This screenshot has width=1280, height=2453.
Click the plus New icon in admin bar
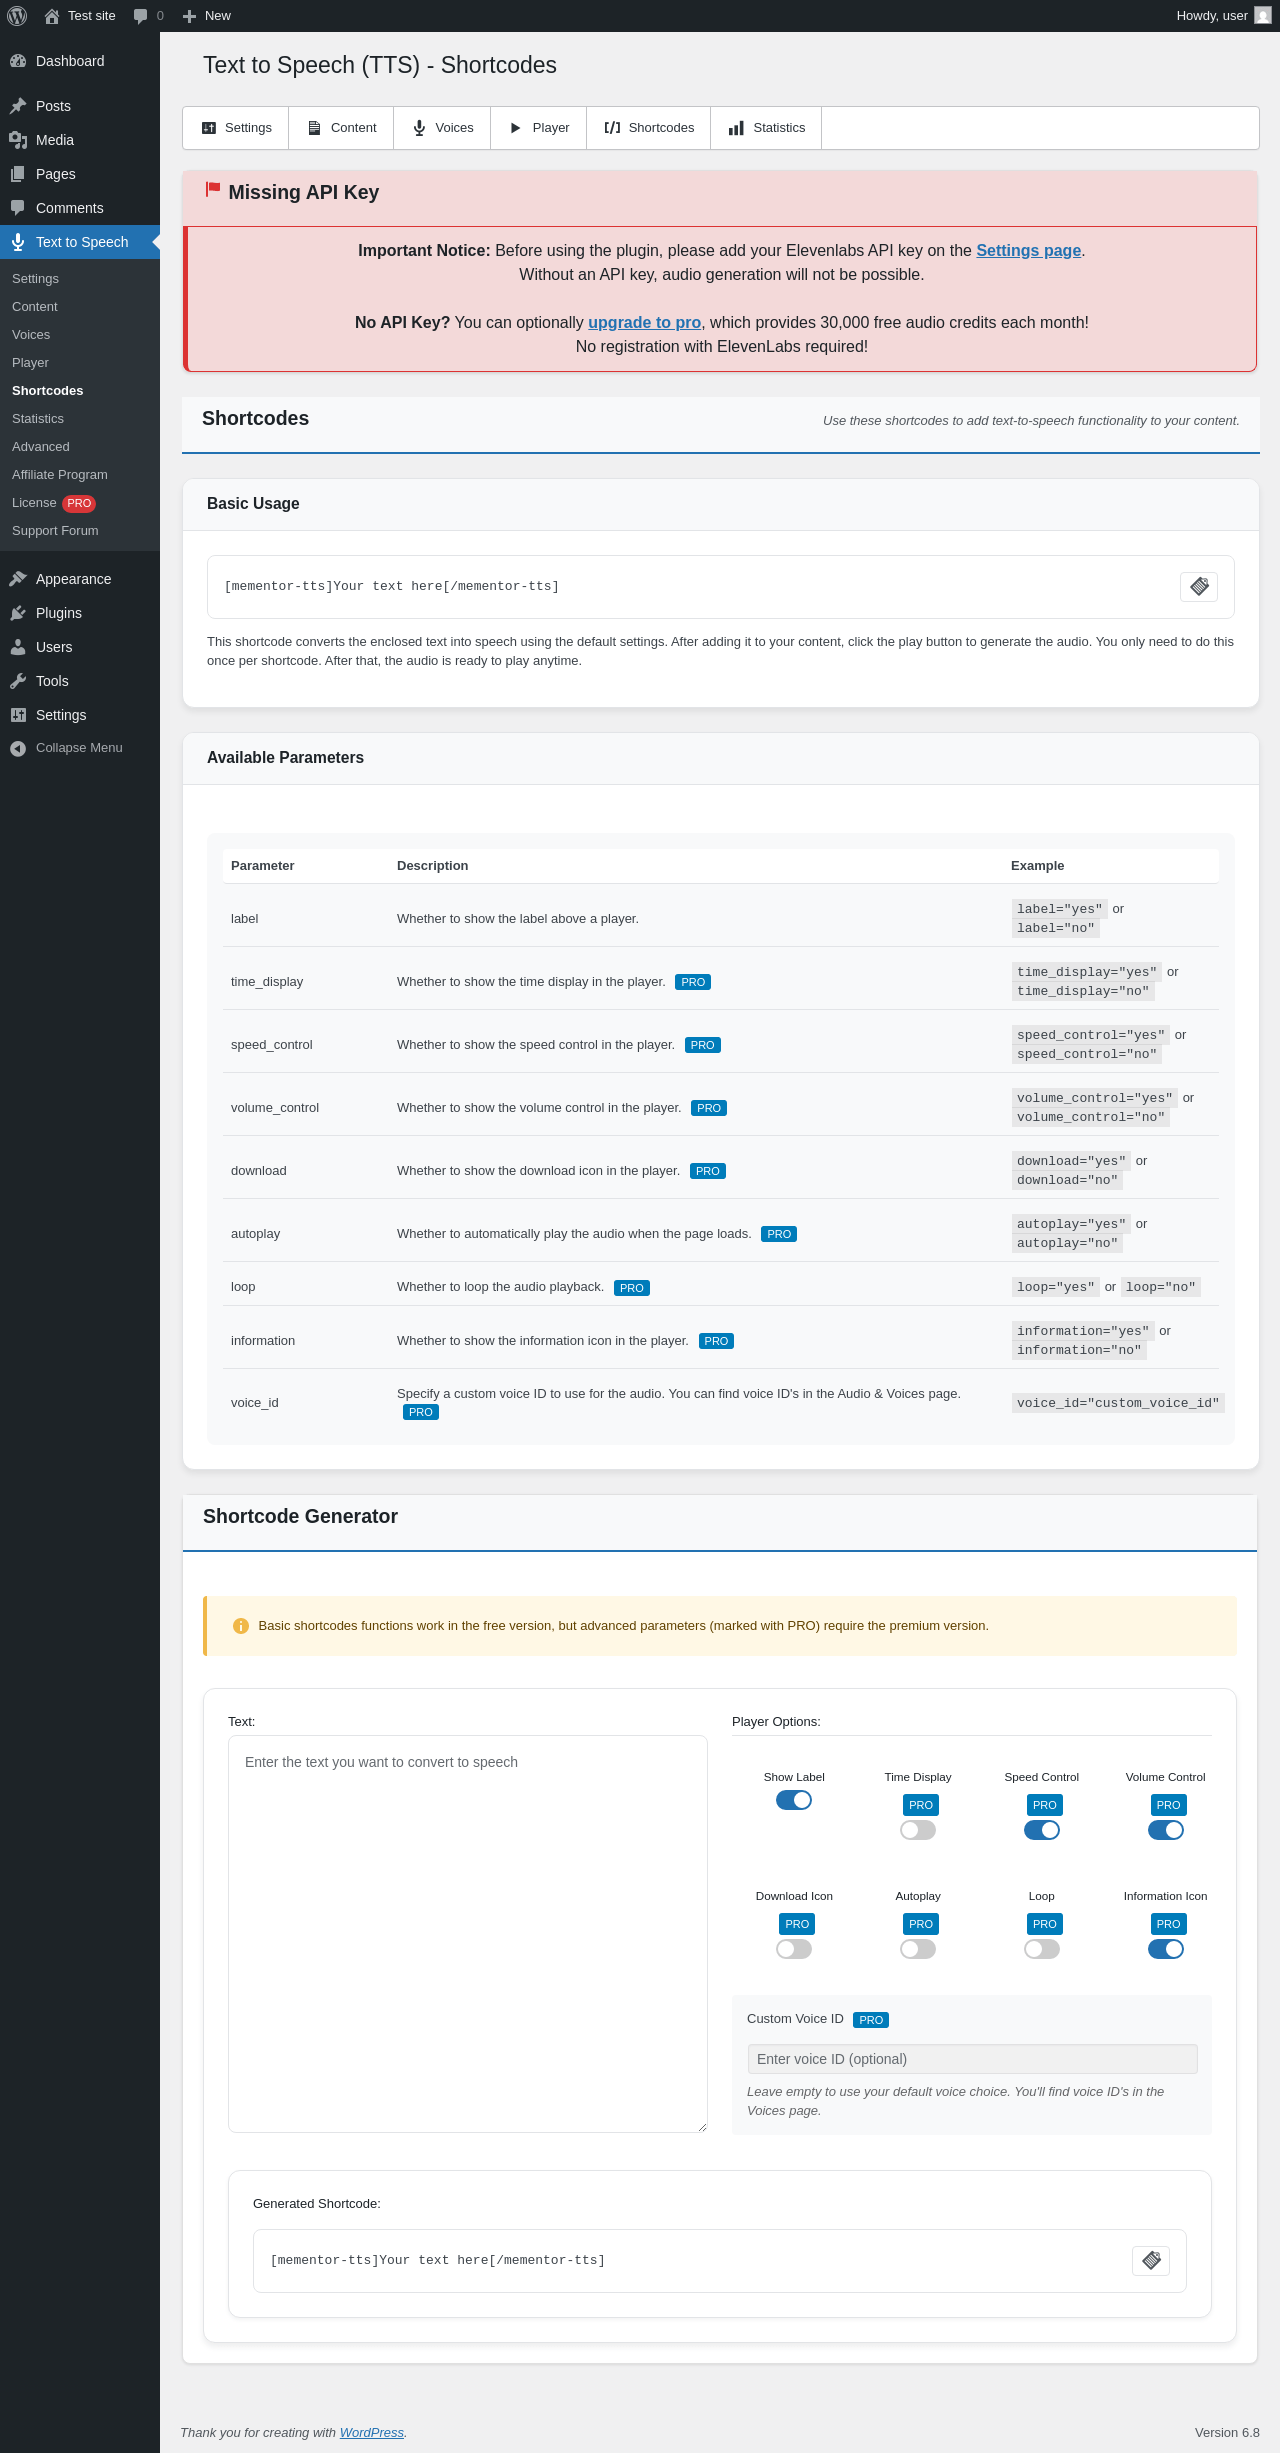(x=189, y=16)
